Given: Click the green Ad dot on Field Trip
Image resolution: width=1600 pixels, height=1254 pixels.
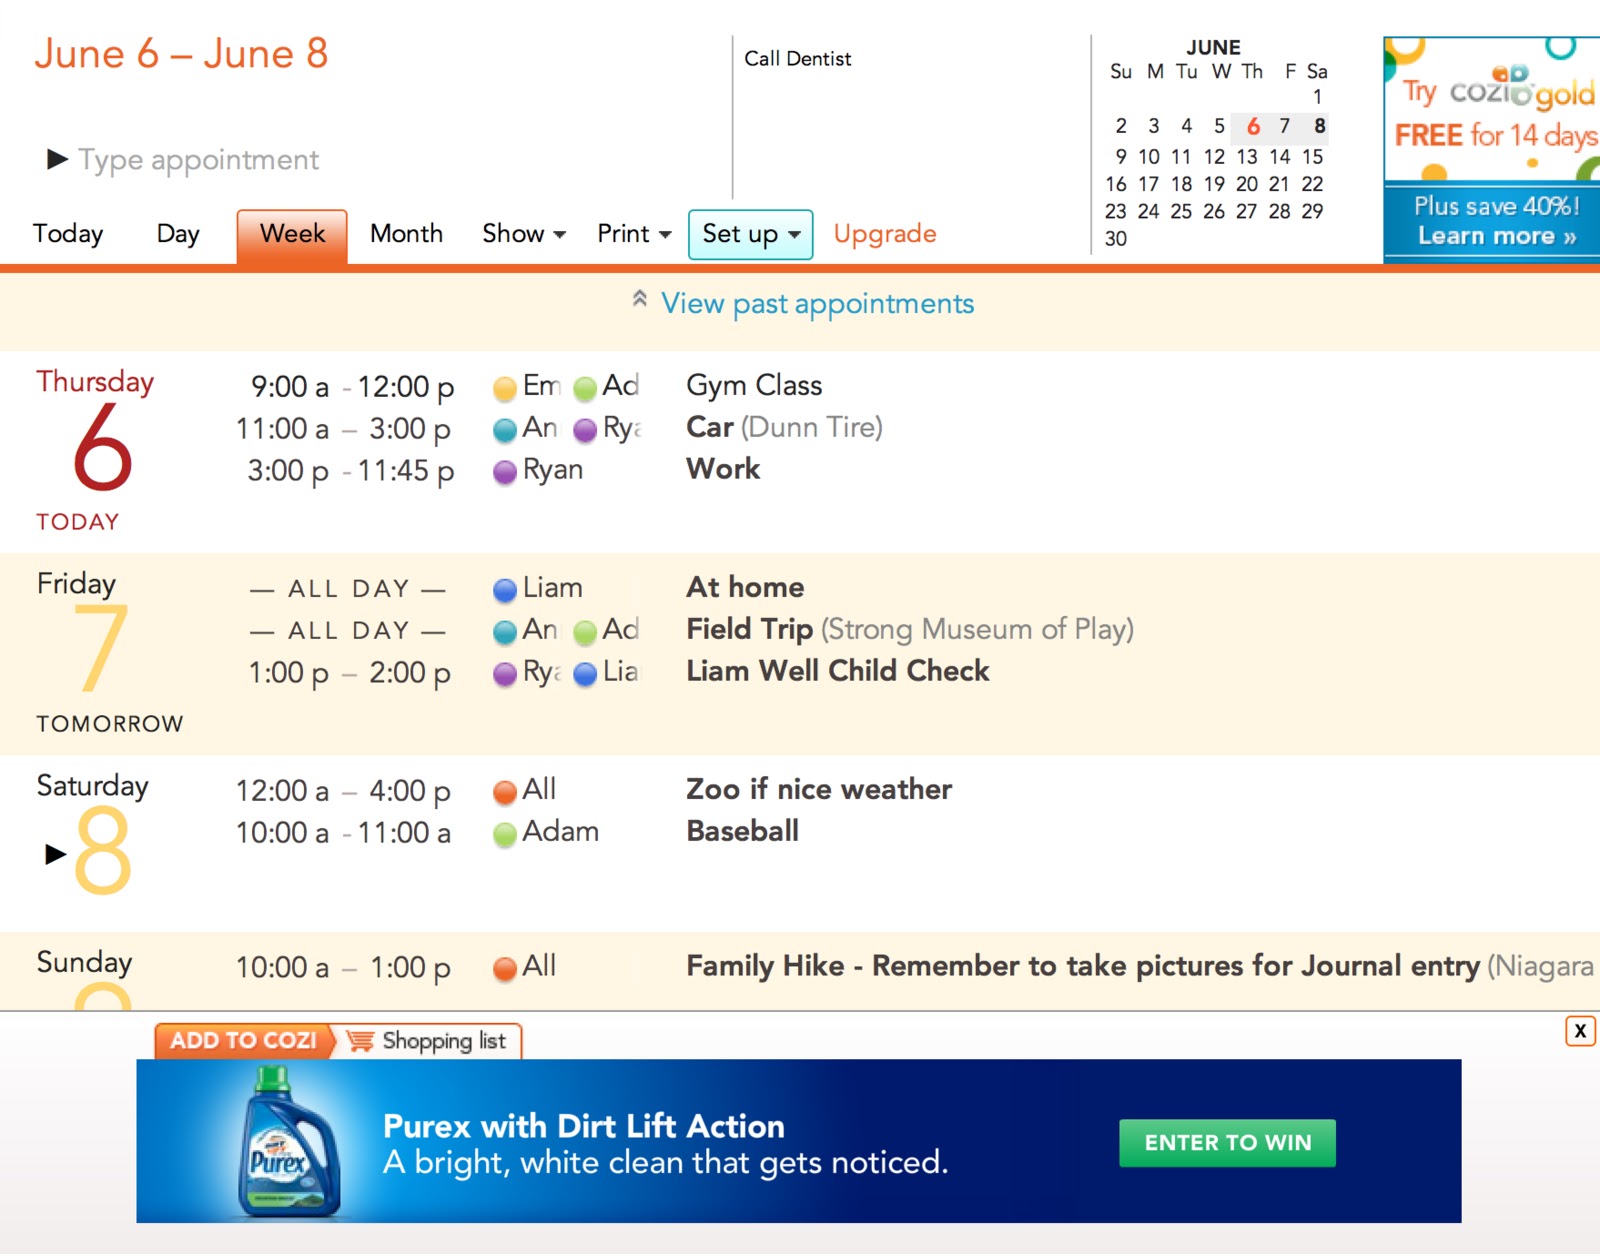Looking at the screenshot, I should [x=585, y=632].
